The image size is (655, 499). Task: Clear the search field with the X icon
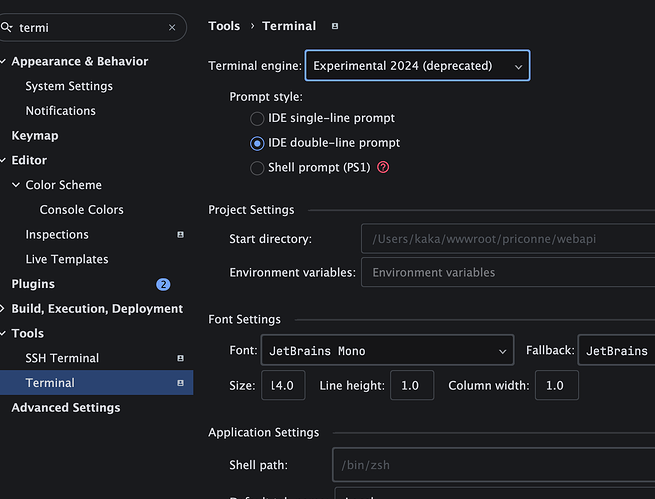tap(172, 28)
